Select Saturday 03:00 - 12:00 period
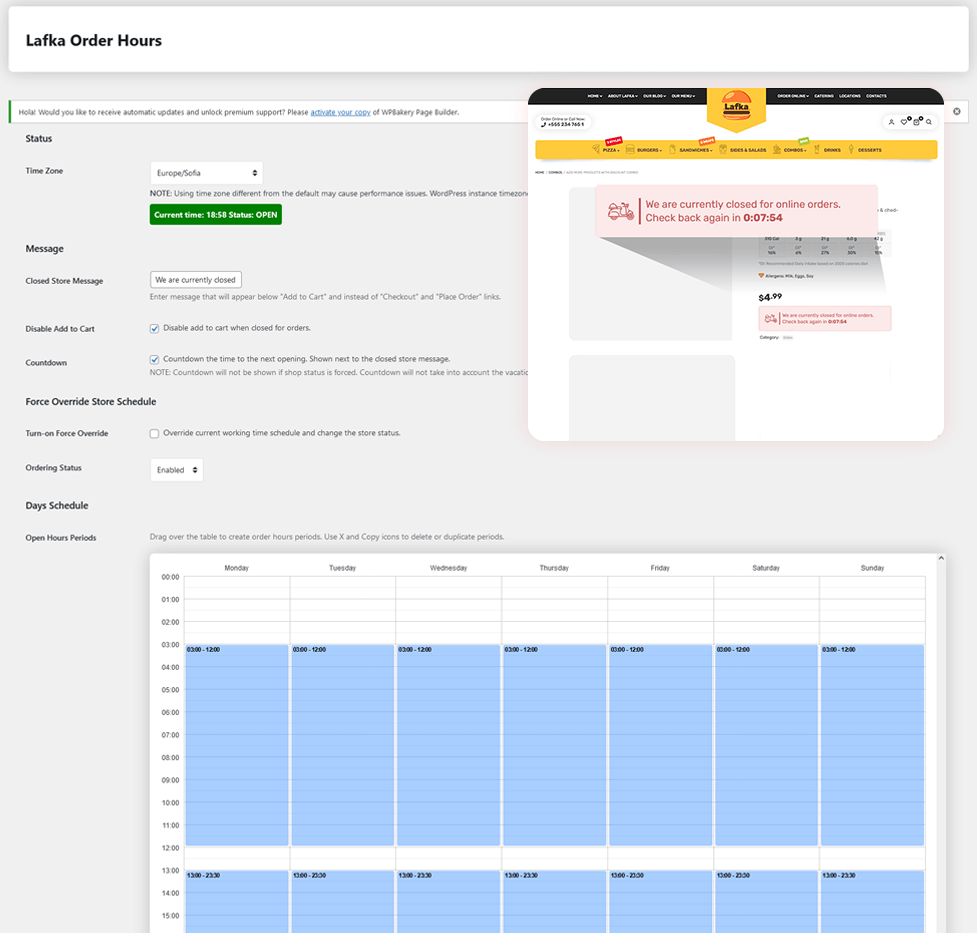The width and height of the screenshot is (977, 933). (x=766, y=745)
